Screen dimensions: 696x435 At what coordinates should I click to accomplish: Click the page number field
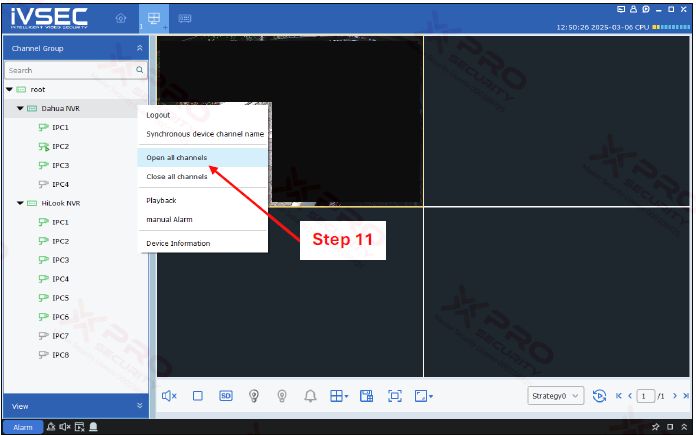click(645, 396)
